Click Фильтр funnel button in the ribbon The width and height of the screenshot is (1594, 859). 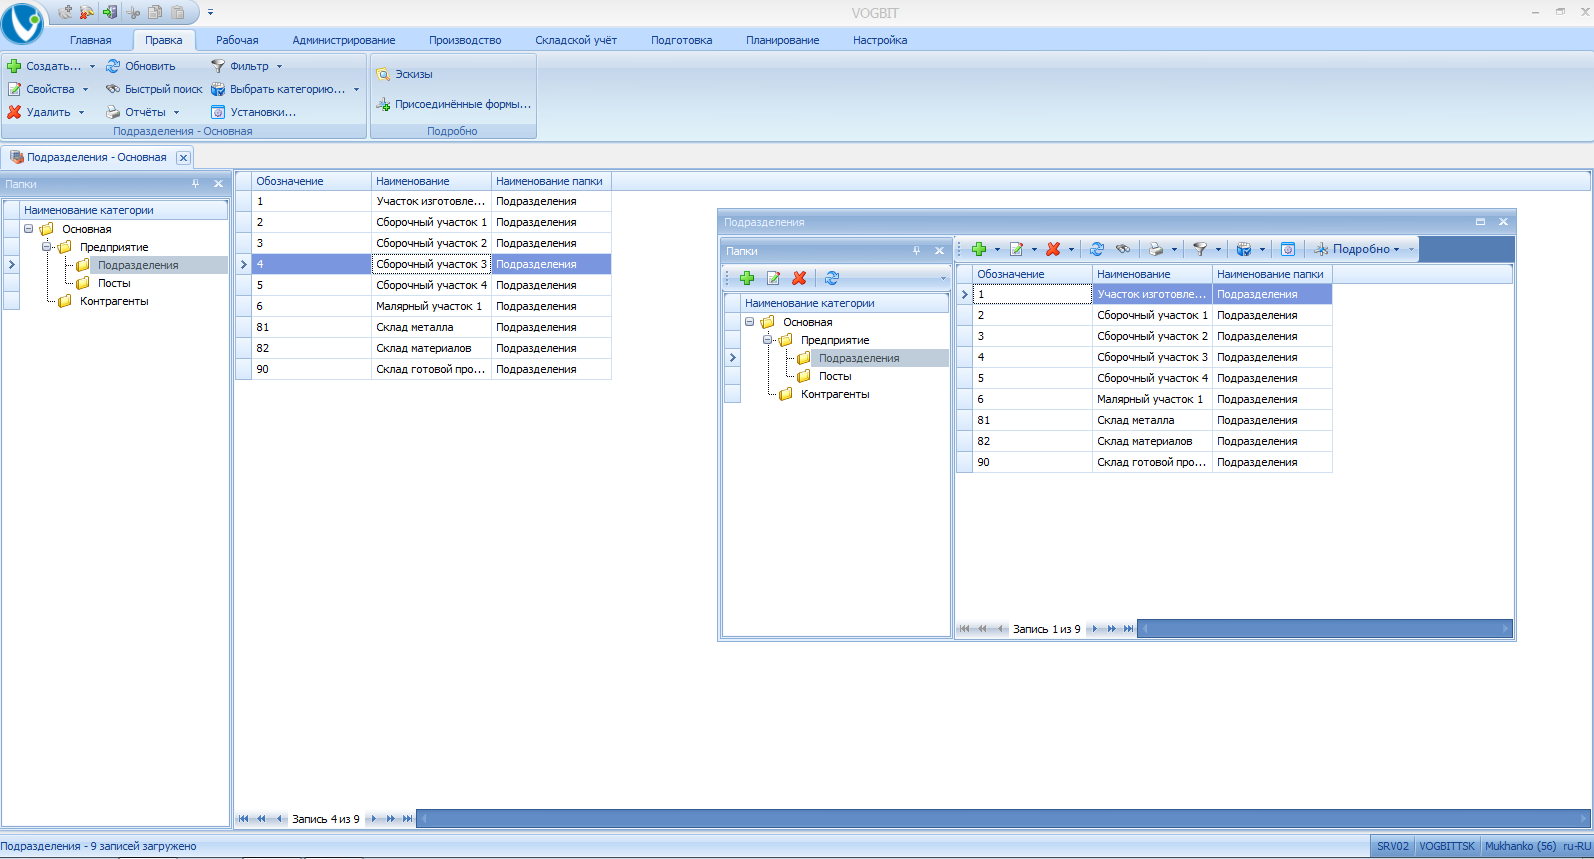pyautogui.click(x=240, y=66)
